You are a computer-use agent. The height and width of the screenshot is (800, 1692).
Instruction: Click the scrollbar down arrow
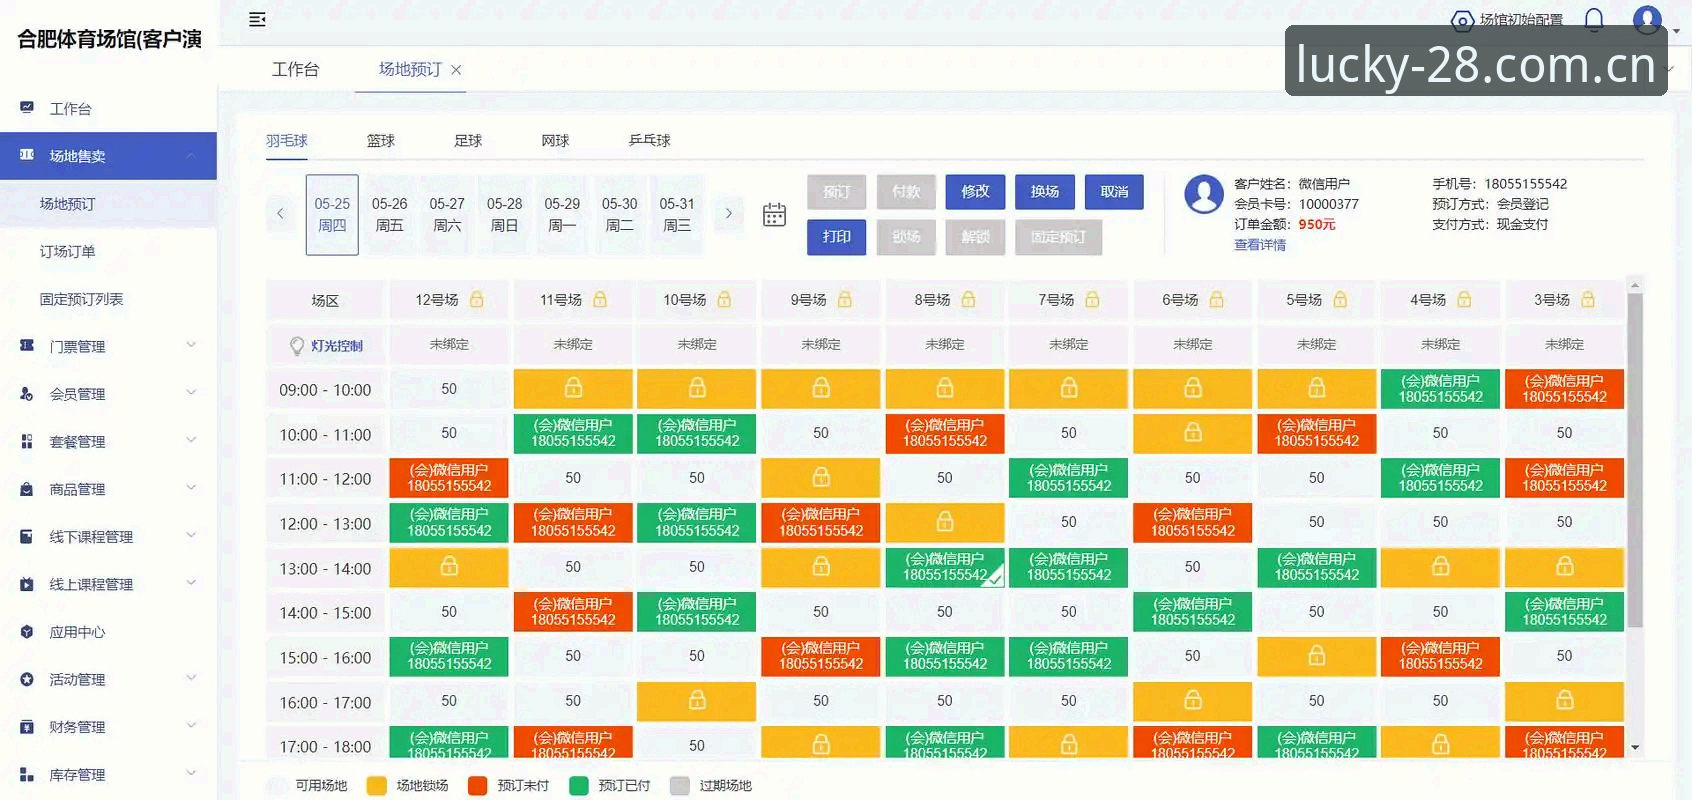(x=1635, y=747)
